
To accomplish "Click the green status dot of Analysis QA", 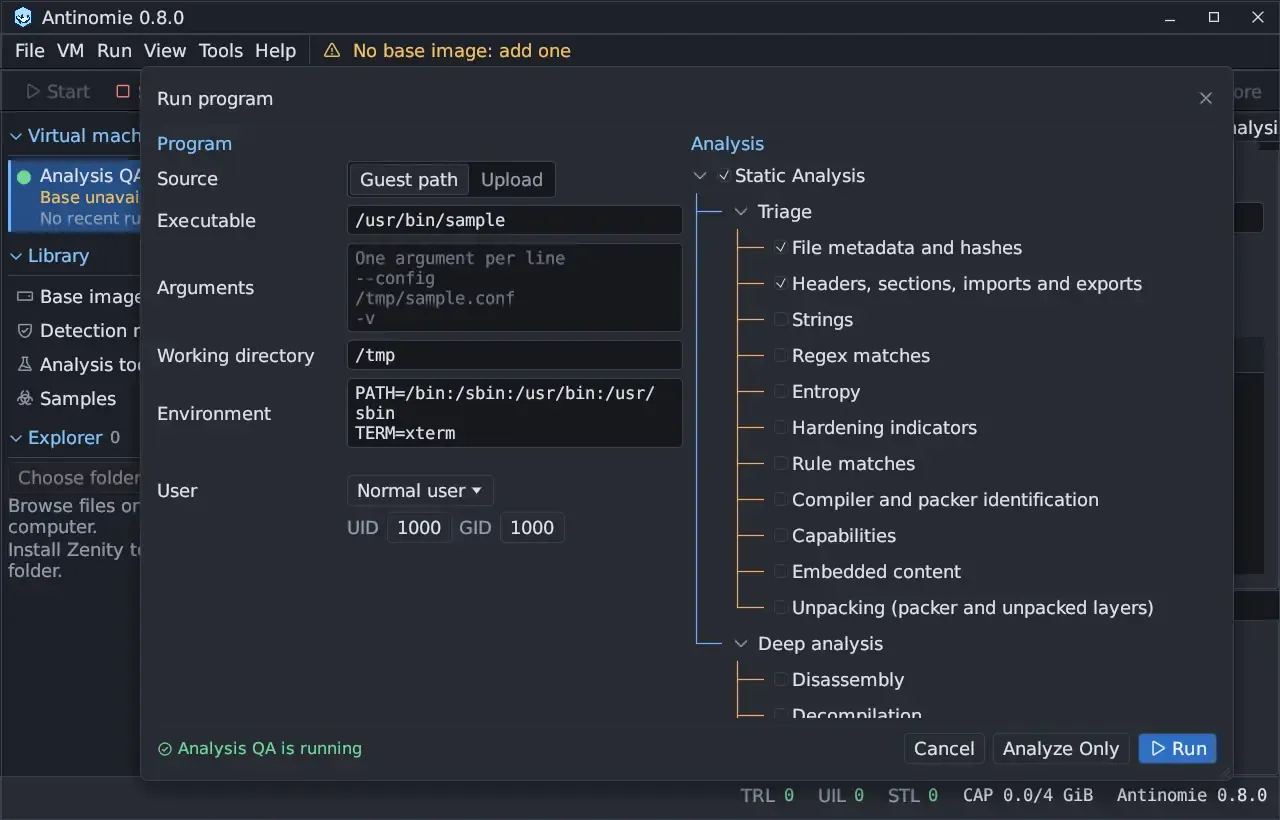I will (x=24, y=177).
